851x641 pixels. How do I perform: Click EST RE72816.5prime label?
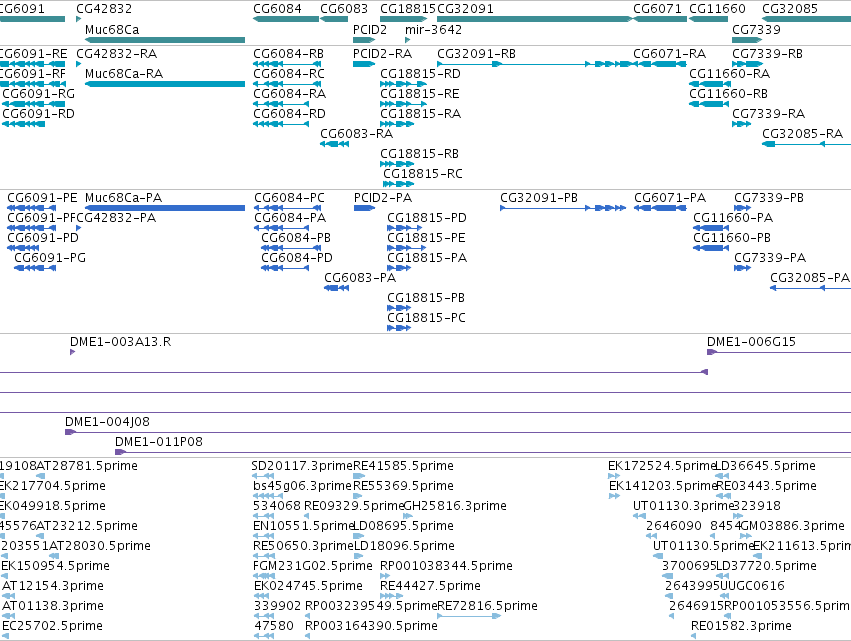[x=487, y=606]
